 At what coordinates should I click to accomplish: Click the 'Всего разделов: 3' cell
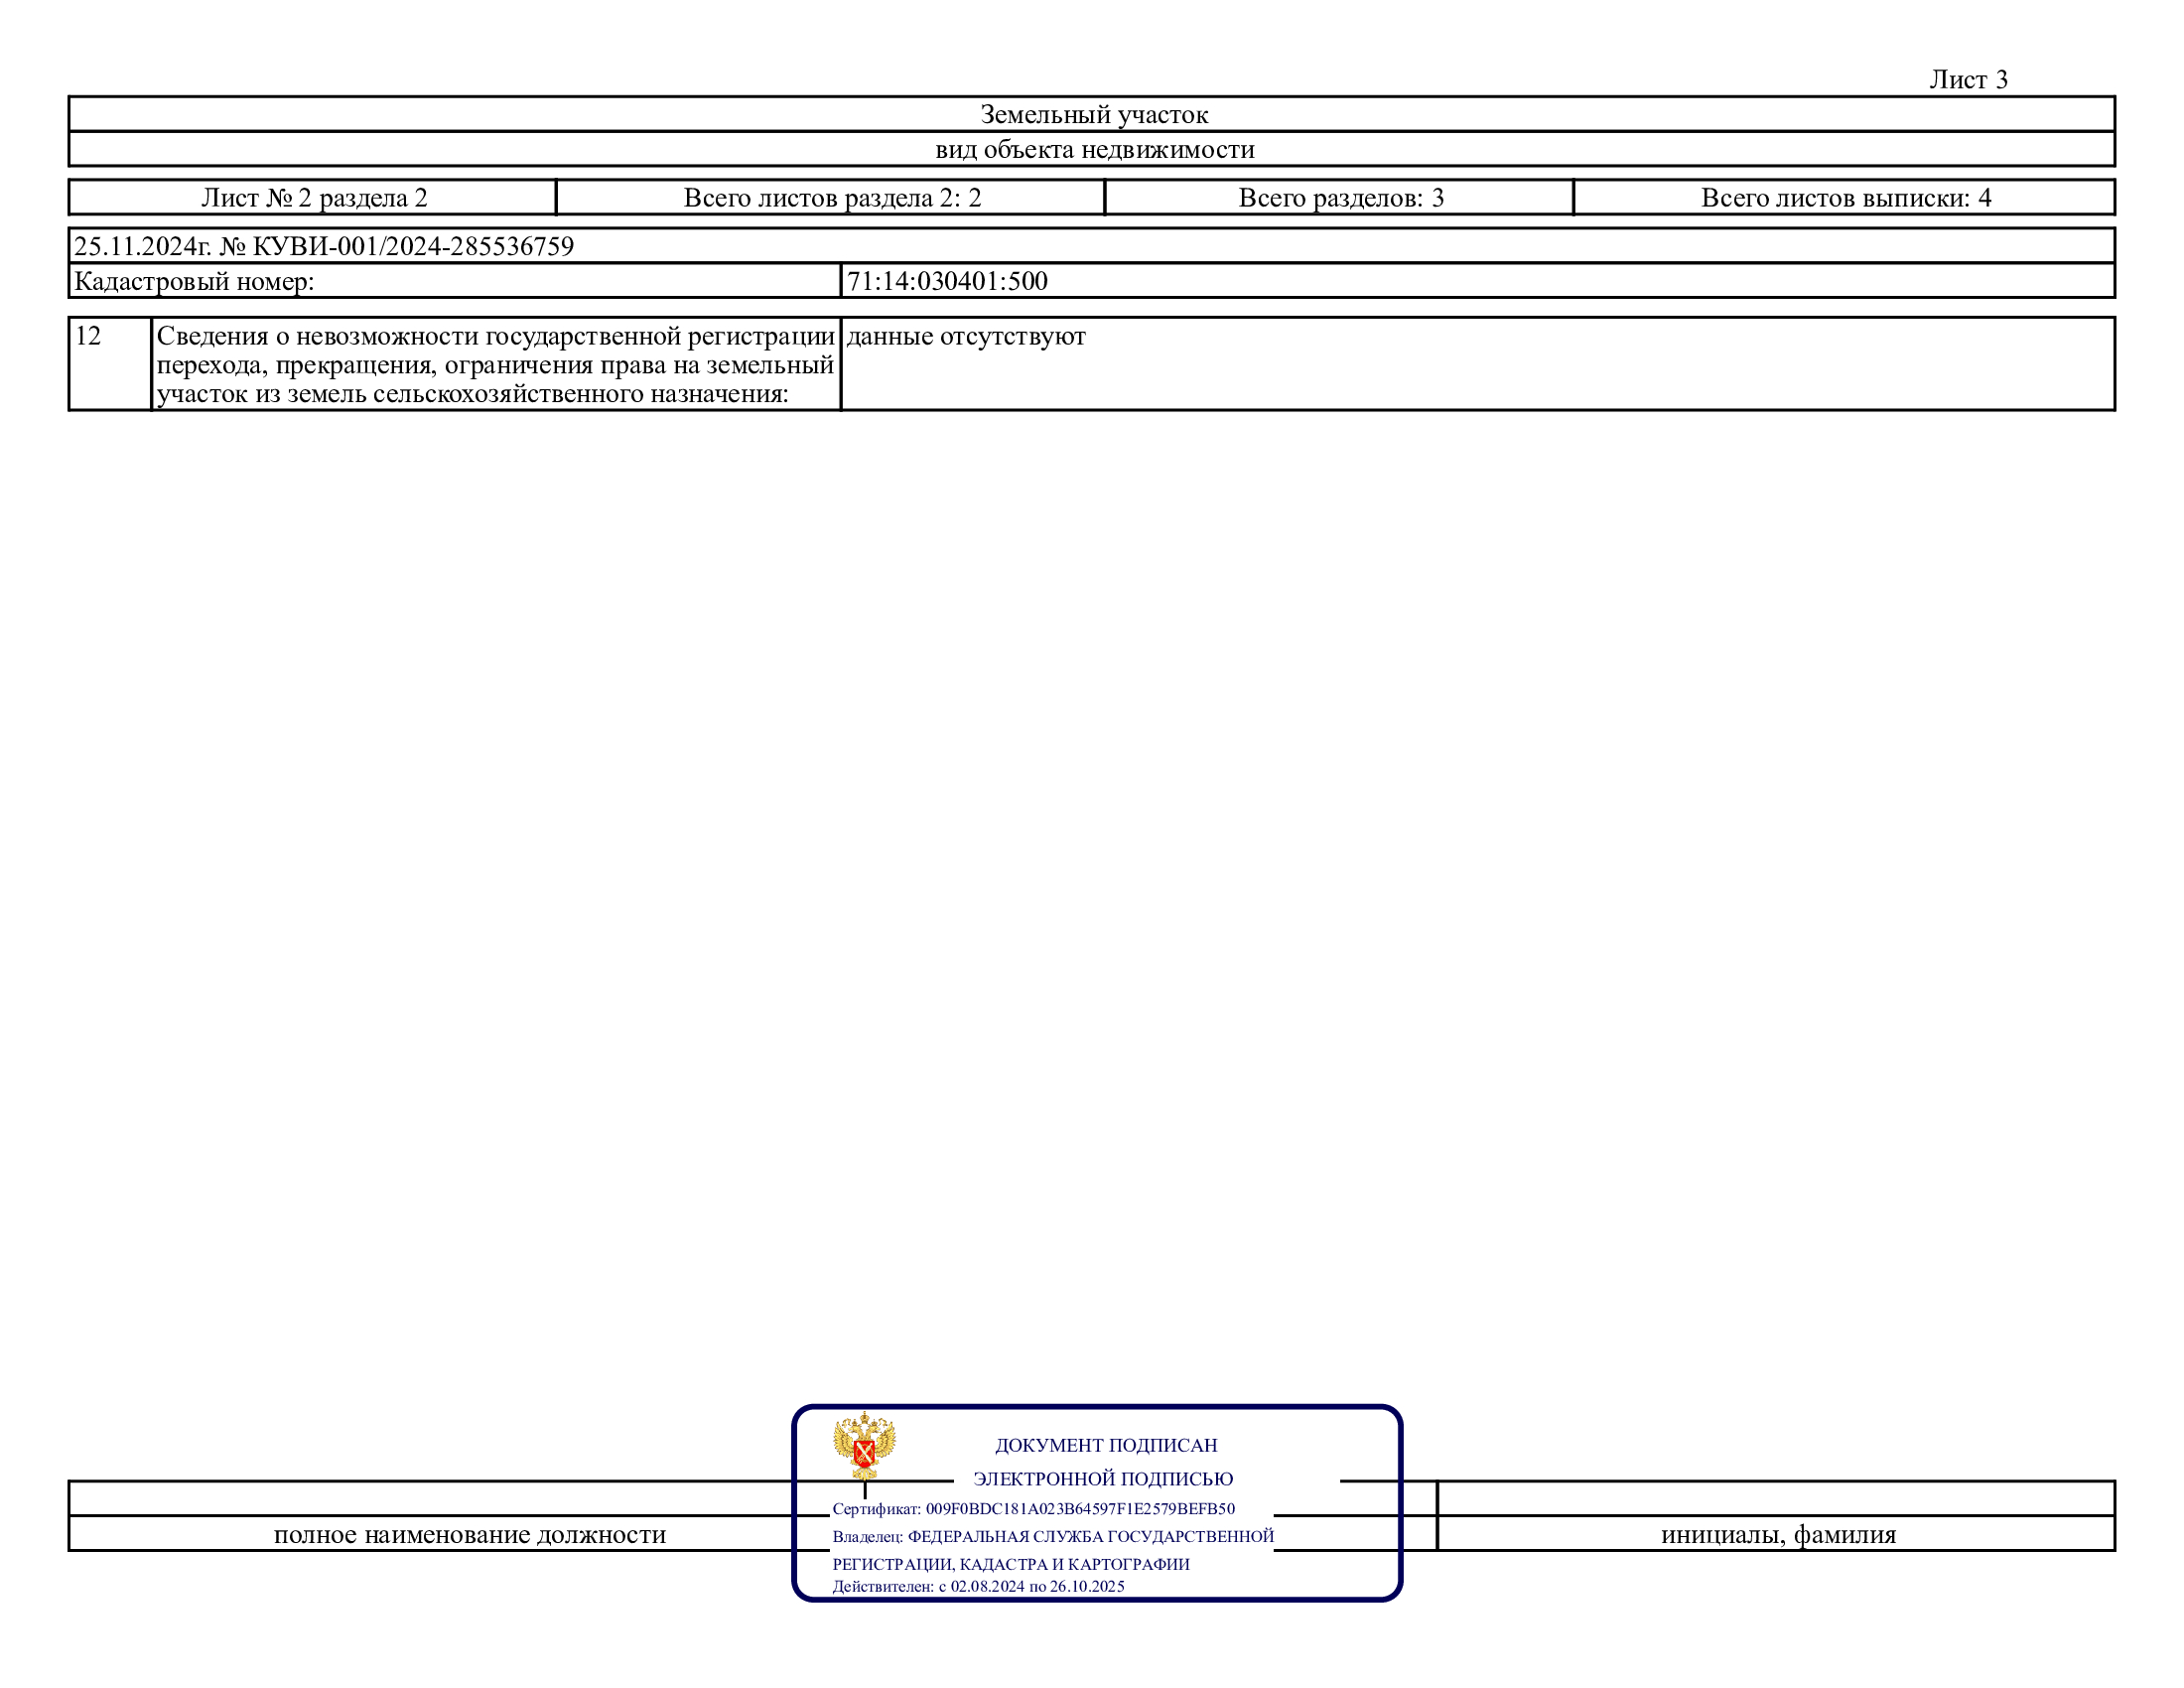click(1340, 198)
